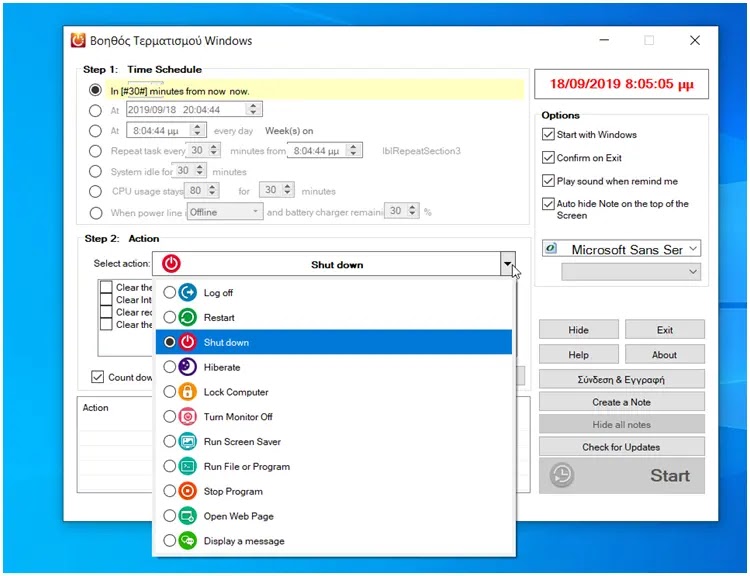Click the power icon in Select action box
This screenshot has width=750, height=576.
click(171, 264)
